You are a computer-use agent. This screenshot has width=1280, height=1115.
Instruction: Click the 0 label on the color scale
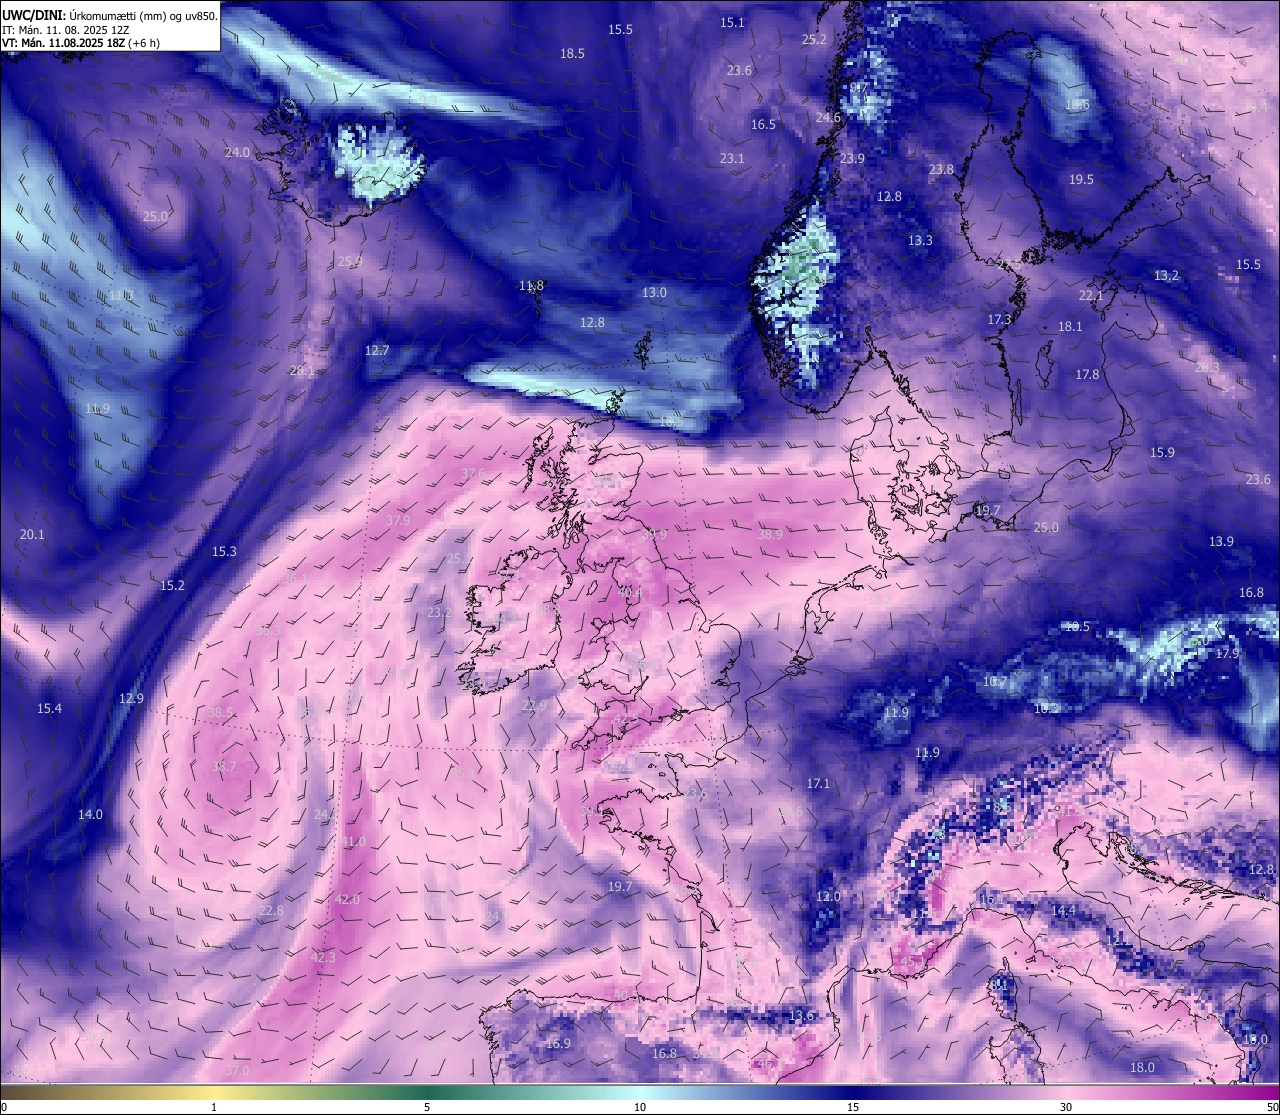point(3,1107)
